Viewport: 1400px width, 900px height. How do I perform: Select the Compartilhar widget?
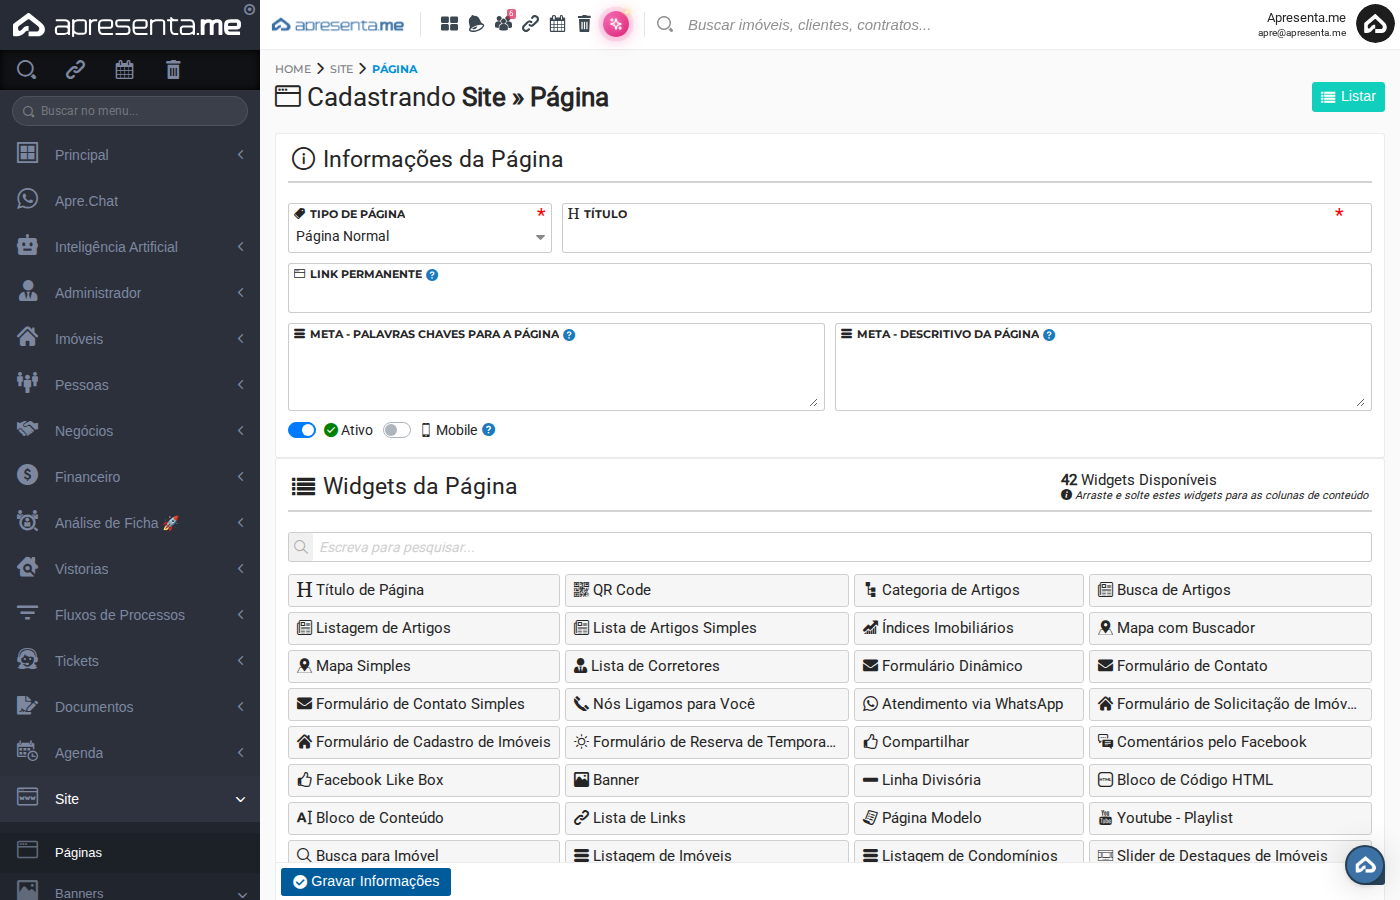[x=968, y=742]
